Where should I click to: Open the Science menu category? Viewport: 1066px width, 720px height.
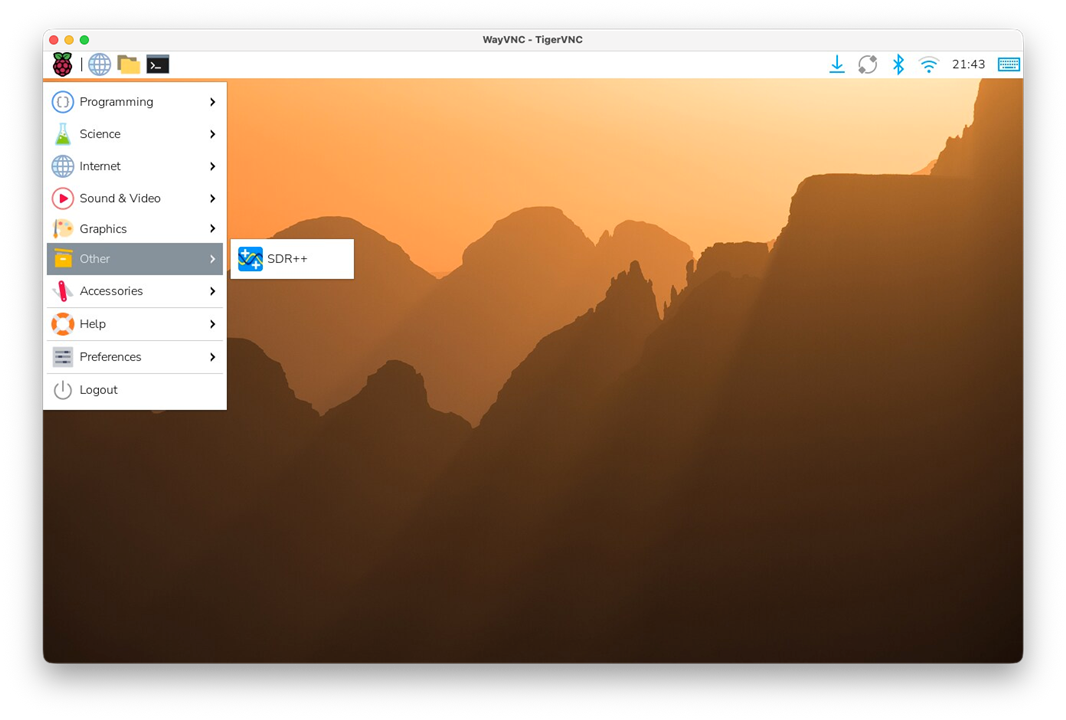click(135, 134)
